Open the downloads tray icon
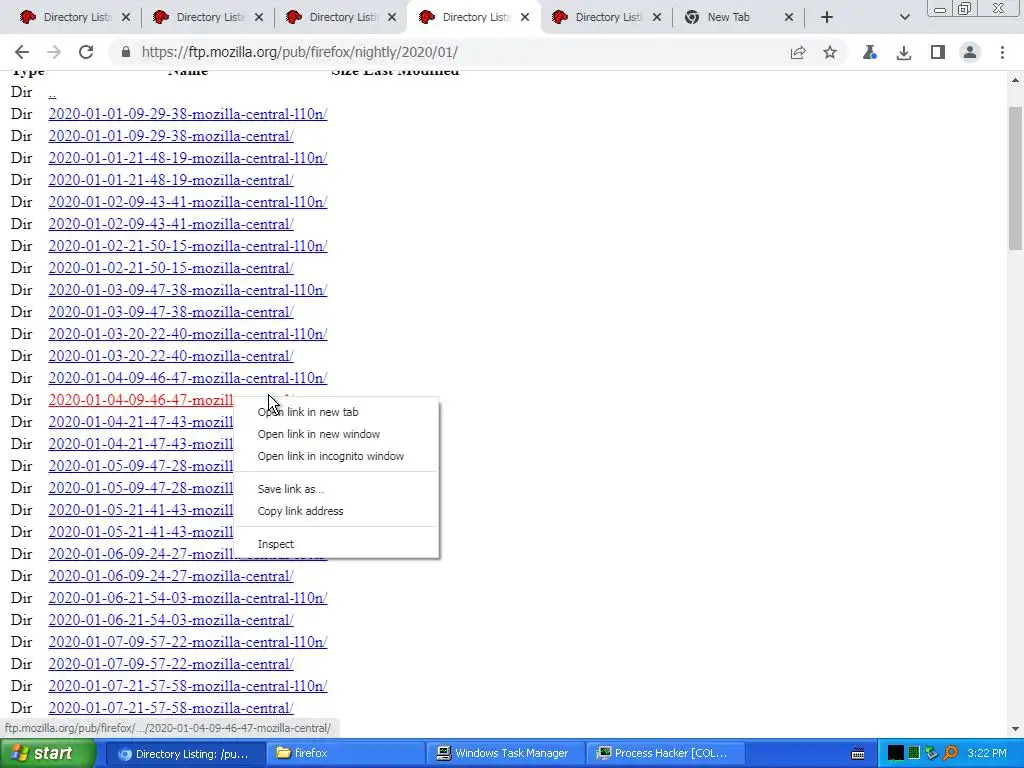The height and width of the screenshot is (768, 1024). pyautogui.click(x=903, y=52)
